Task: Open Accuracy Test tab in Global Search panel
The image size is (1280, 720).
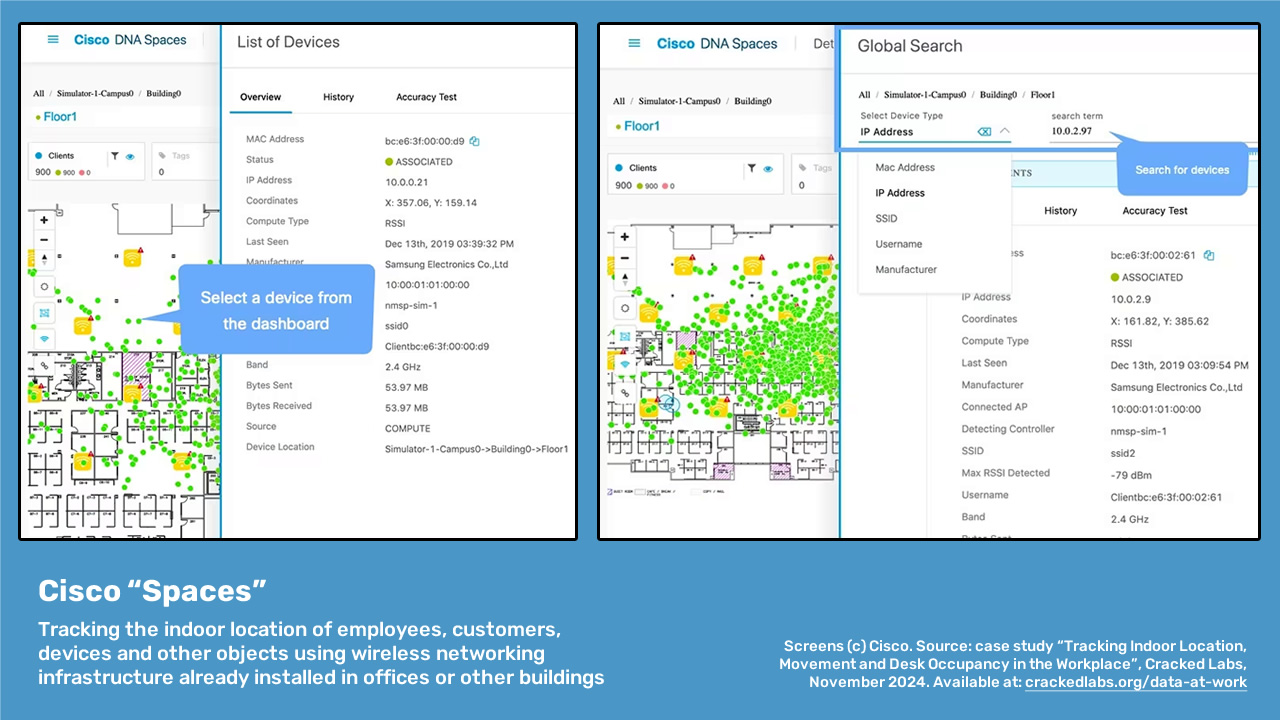Action: pos(1155,211)
